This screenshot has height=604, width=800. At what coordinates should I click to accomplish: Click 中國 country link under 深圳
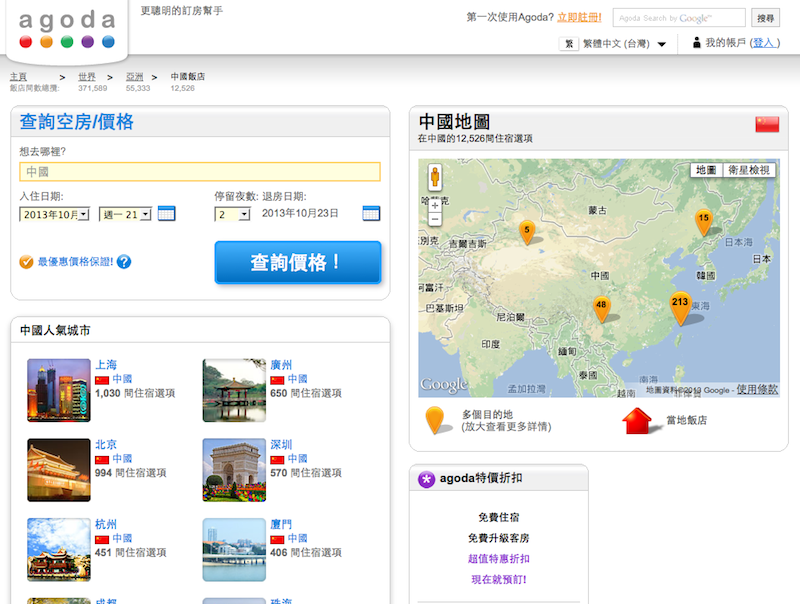tap(297, 459)
